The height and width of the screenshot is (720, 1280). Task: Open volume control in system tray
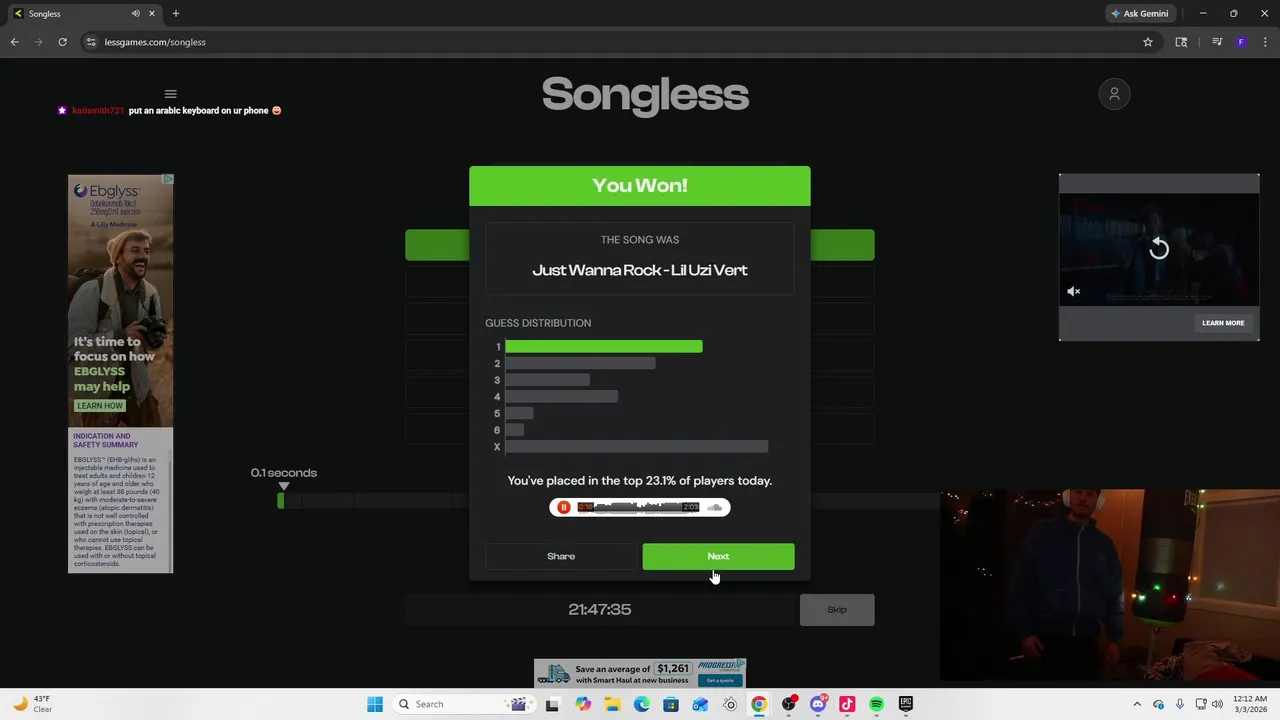(x=1217, y=704)
